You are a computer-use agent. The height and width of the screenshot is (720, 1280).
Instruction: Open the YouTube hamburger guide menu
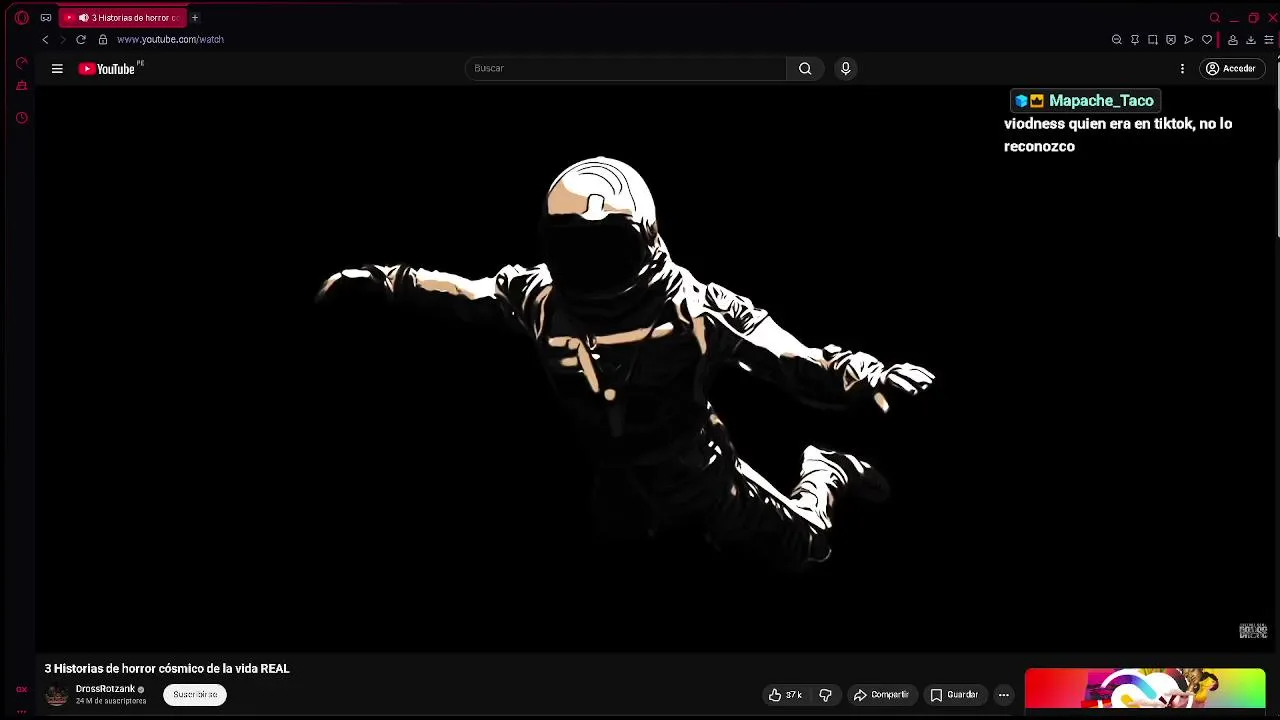tap(57, 68)
